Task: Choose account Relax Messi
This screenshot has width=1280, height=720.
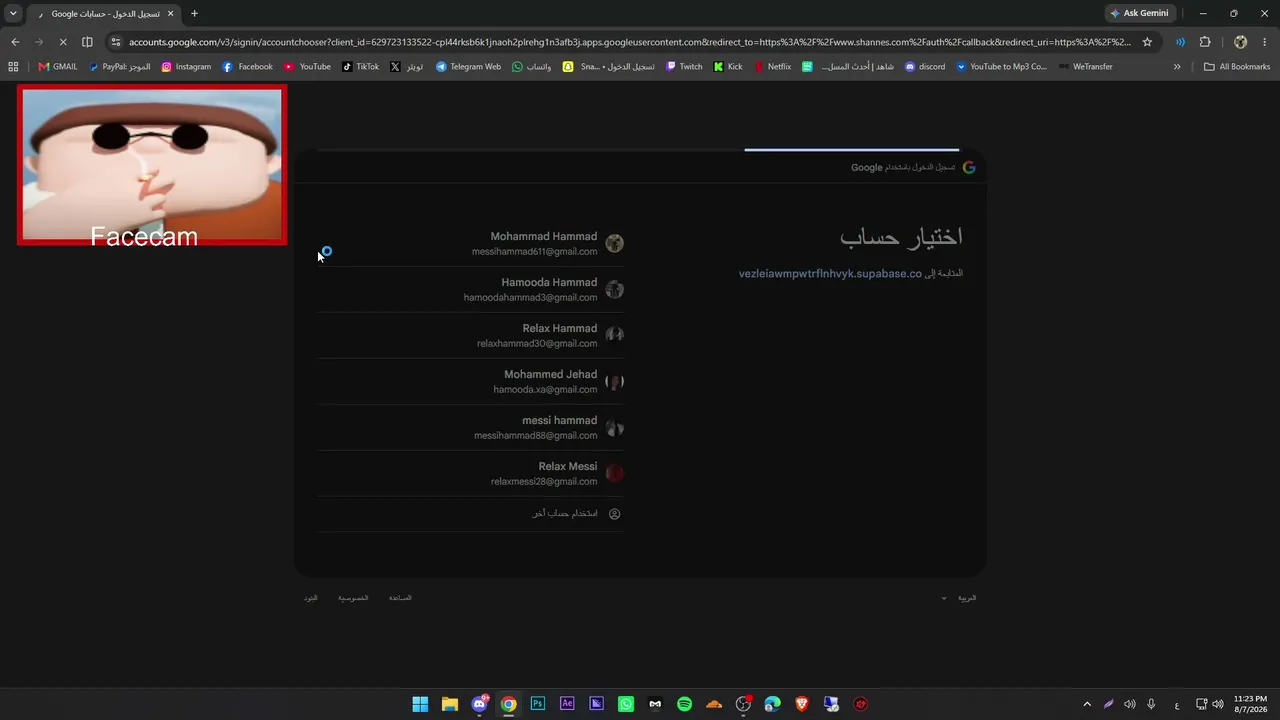Action: 470,473
